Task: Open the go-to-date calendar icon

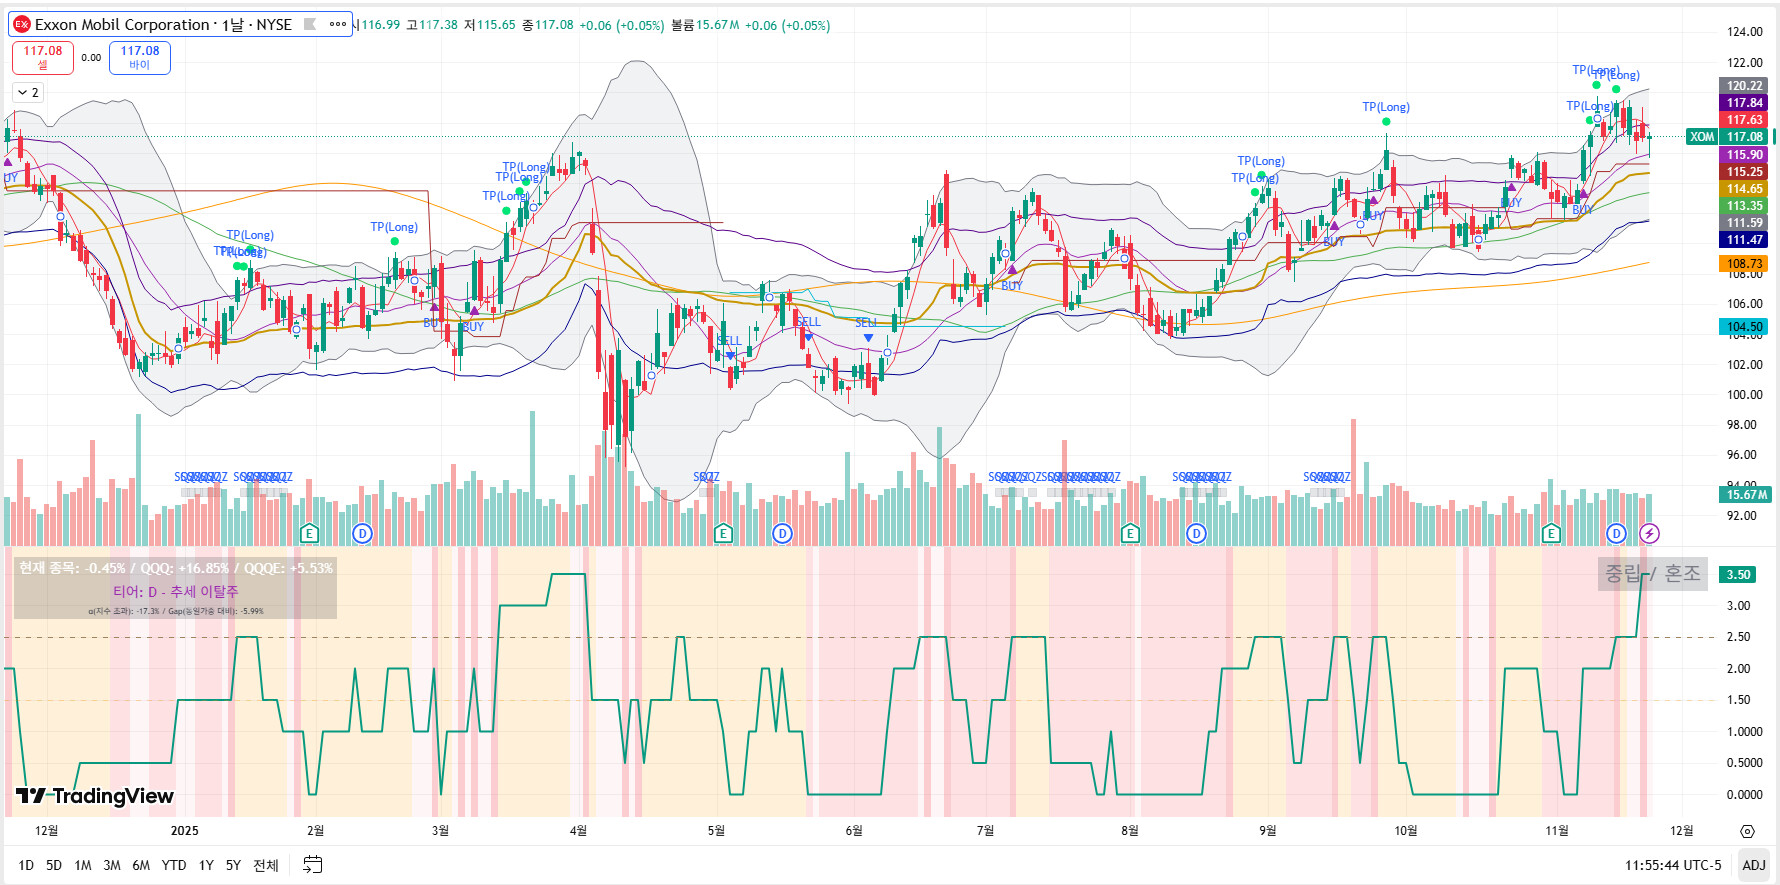Action: coord(313,865)
